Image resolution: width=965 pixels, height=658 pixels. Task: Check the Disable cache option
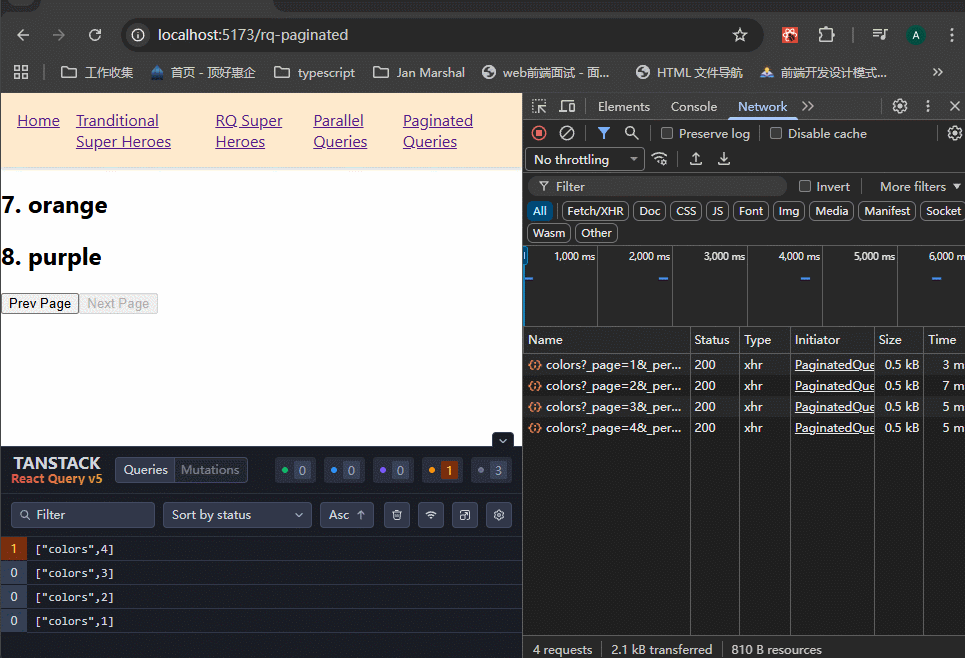pyautogui.click(x=776, y=133)
